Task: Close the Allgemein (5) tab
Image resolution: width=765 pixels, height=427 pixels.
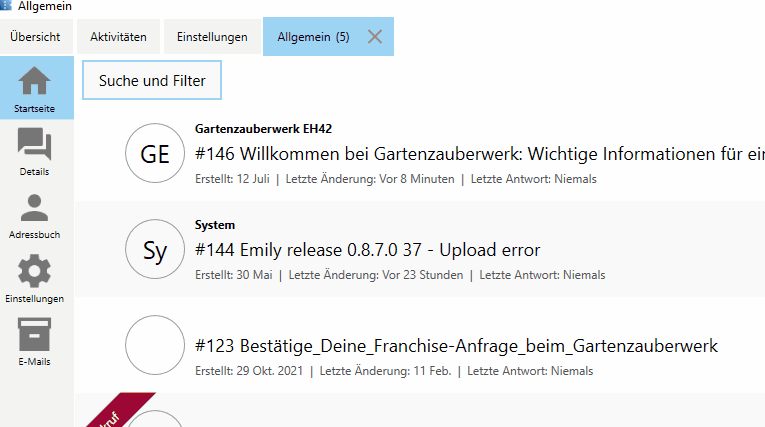Action: point(375,37)
